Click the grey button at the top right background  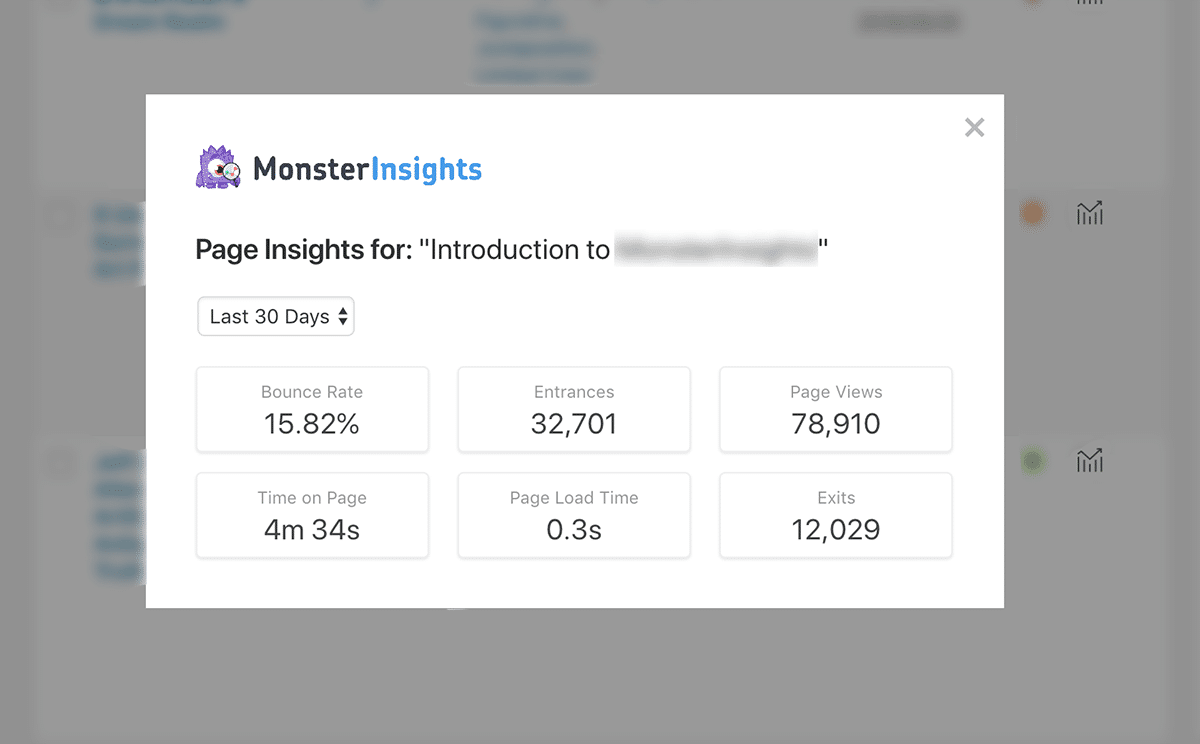pos(908,21)
